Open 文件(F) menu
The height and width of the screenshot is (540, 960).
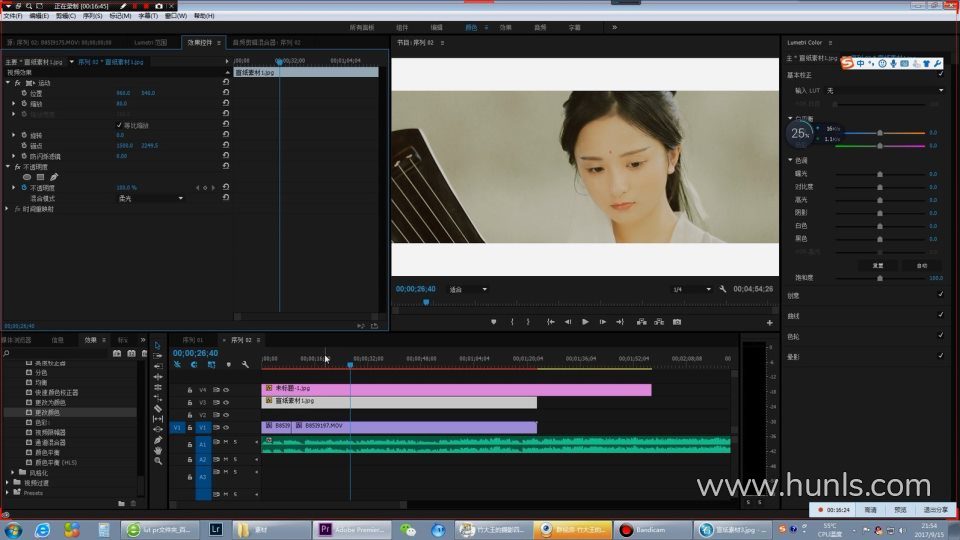point(12,16)
